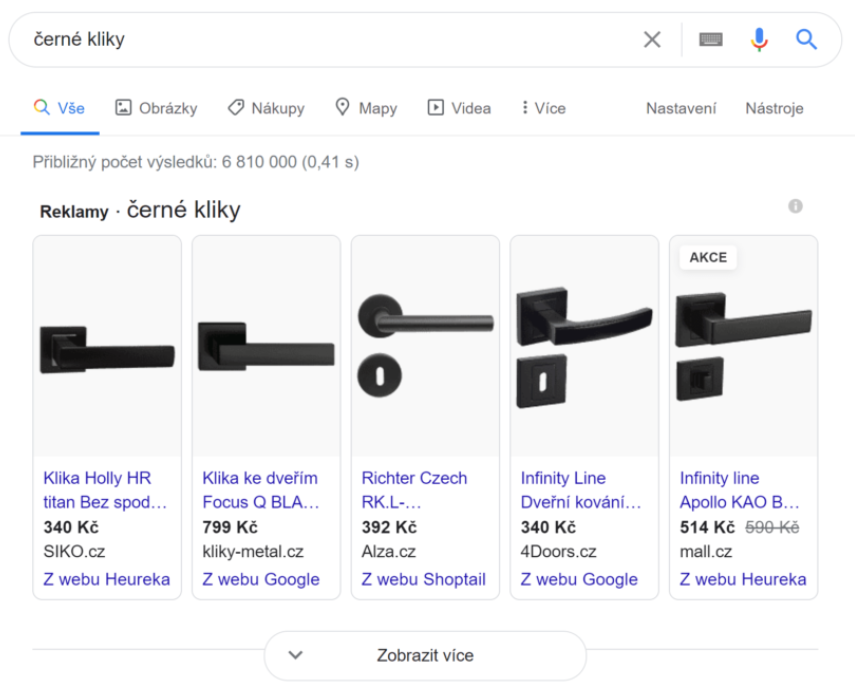Expand the Více menu
This screenshot has width=855, height=695.
(x=544, y=108)
